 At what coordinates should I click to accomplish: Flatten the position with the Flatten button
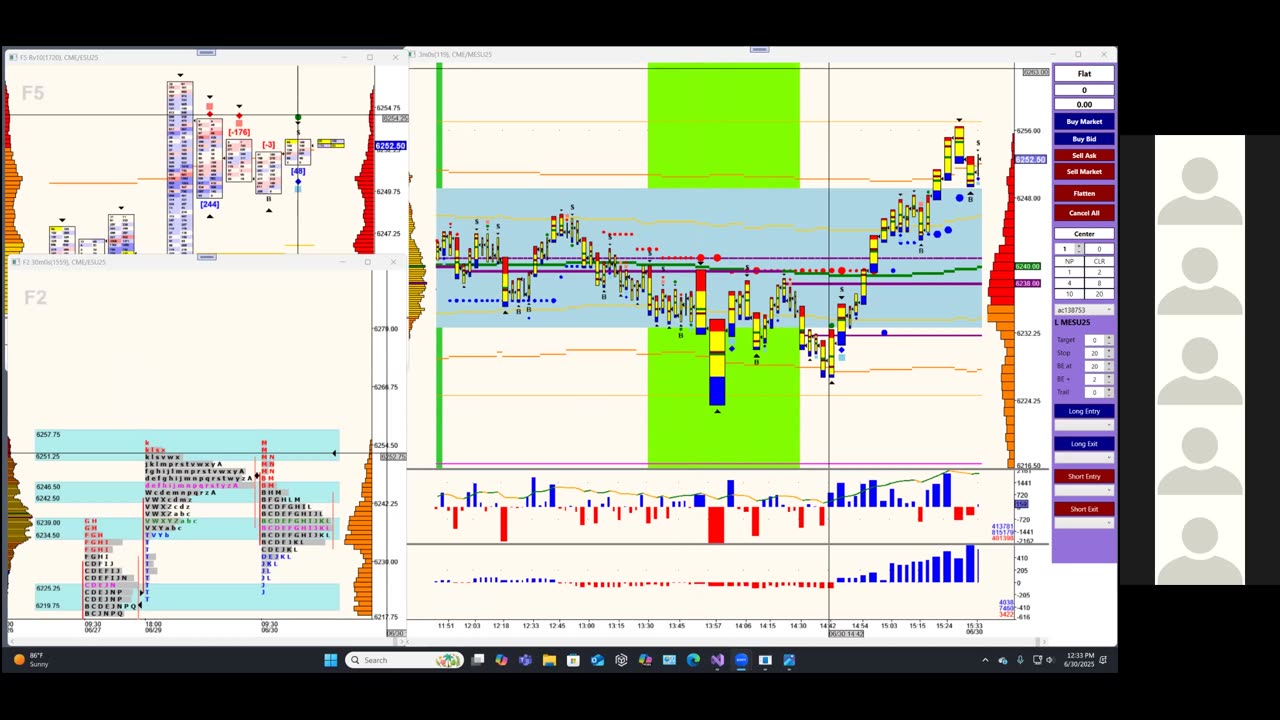pos(1084,193)
